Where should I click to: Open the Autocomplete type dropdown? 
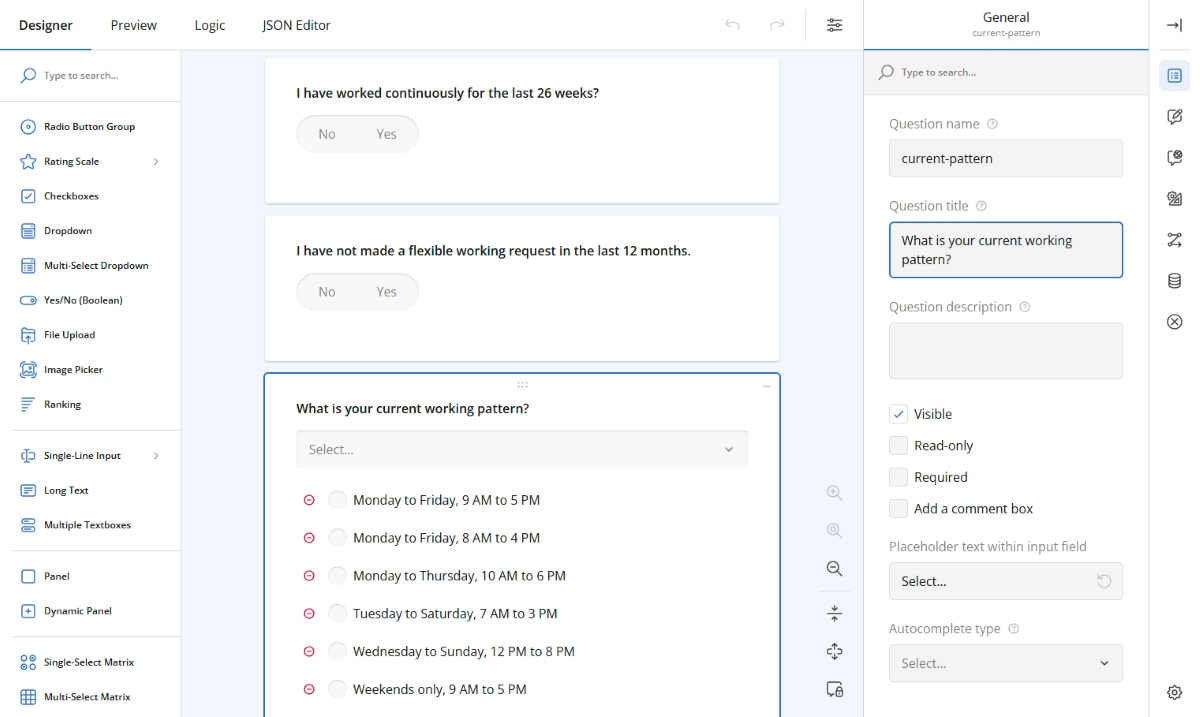point(1005,663)
